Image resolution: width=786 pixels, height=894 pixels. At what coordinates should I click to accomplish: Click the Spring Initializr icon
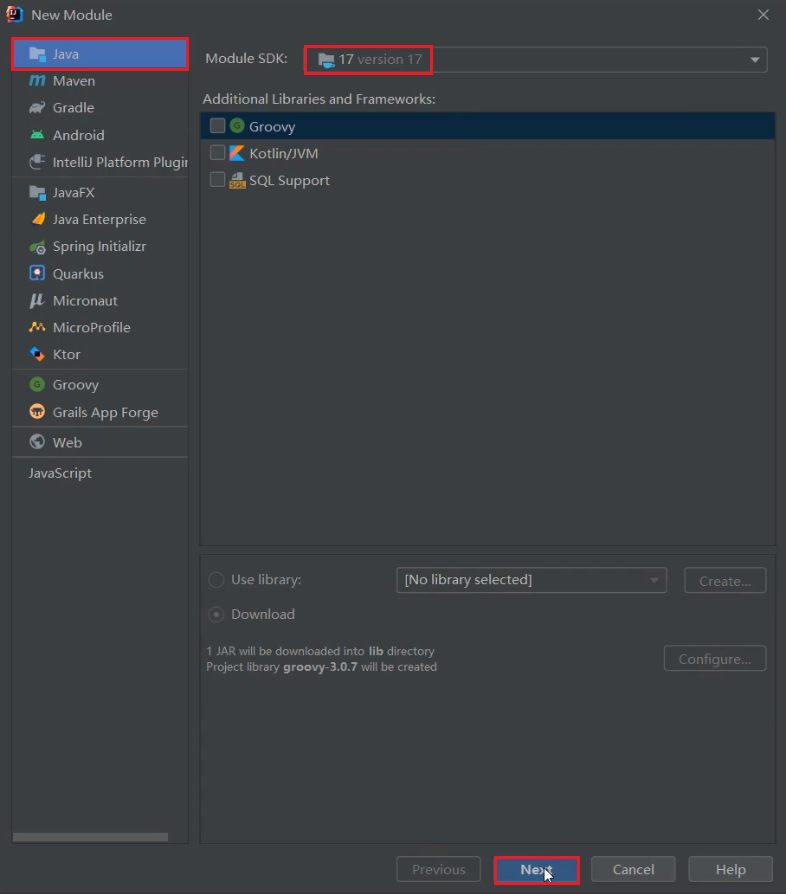(37, 247)
